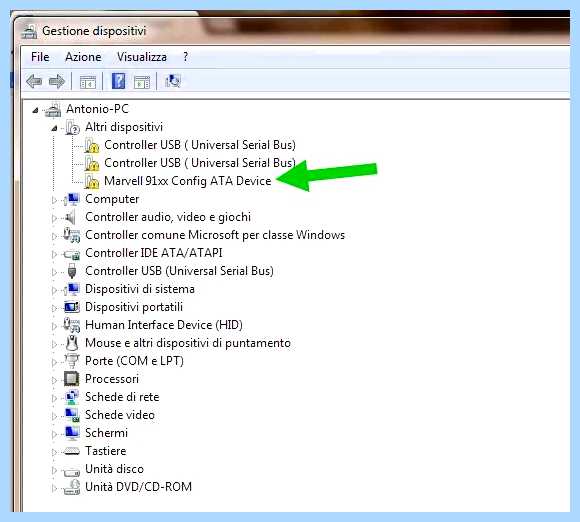
Task: Open the Visualizza menu
Action: [x=142, y=57]
